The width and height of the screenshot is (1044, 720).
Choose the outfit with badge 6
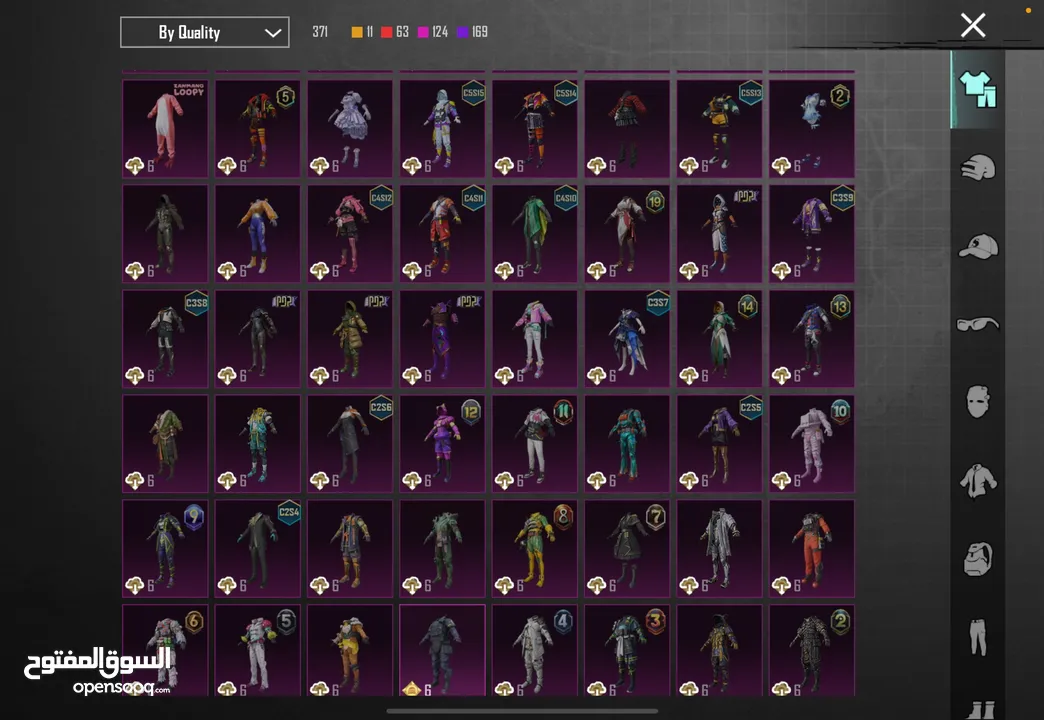(165, 651)
